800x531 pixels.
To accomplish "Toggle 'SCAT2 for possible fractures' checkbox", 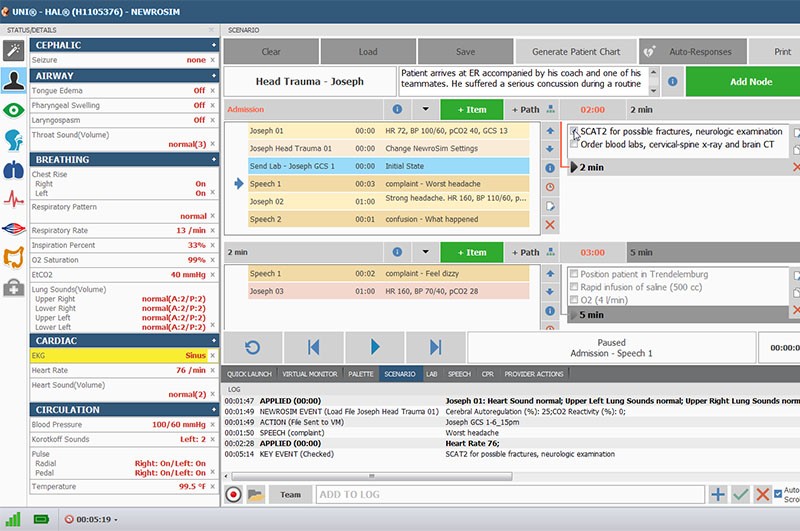I will tap(574, 131).
